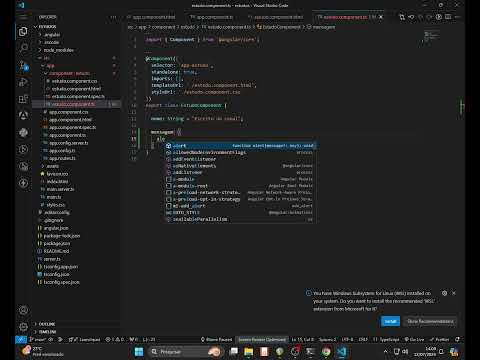Click the Prettier status bar item
Image resolution: width=480 pixels, height=360 pixels.
(439, 339)
